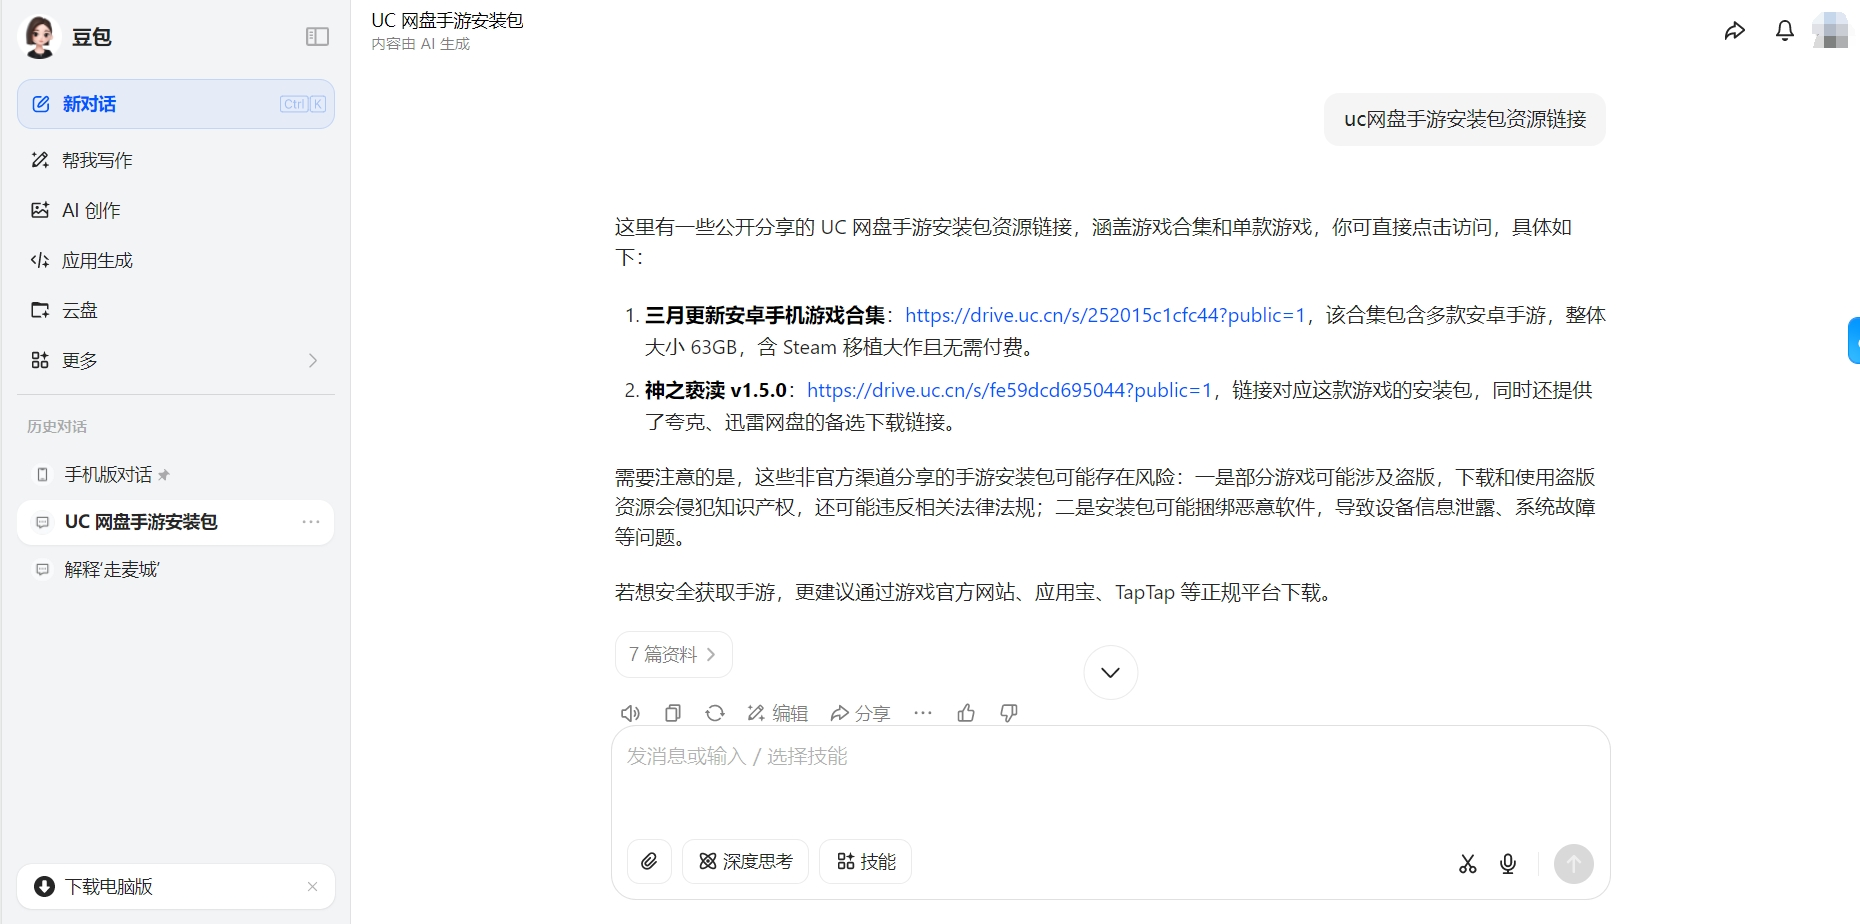Click 历史对话 section label
Viewport: 1860px width, 924px height.
tap(57, 426)
